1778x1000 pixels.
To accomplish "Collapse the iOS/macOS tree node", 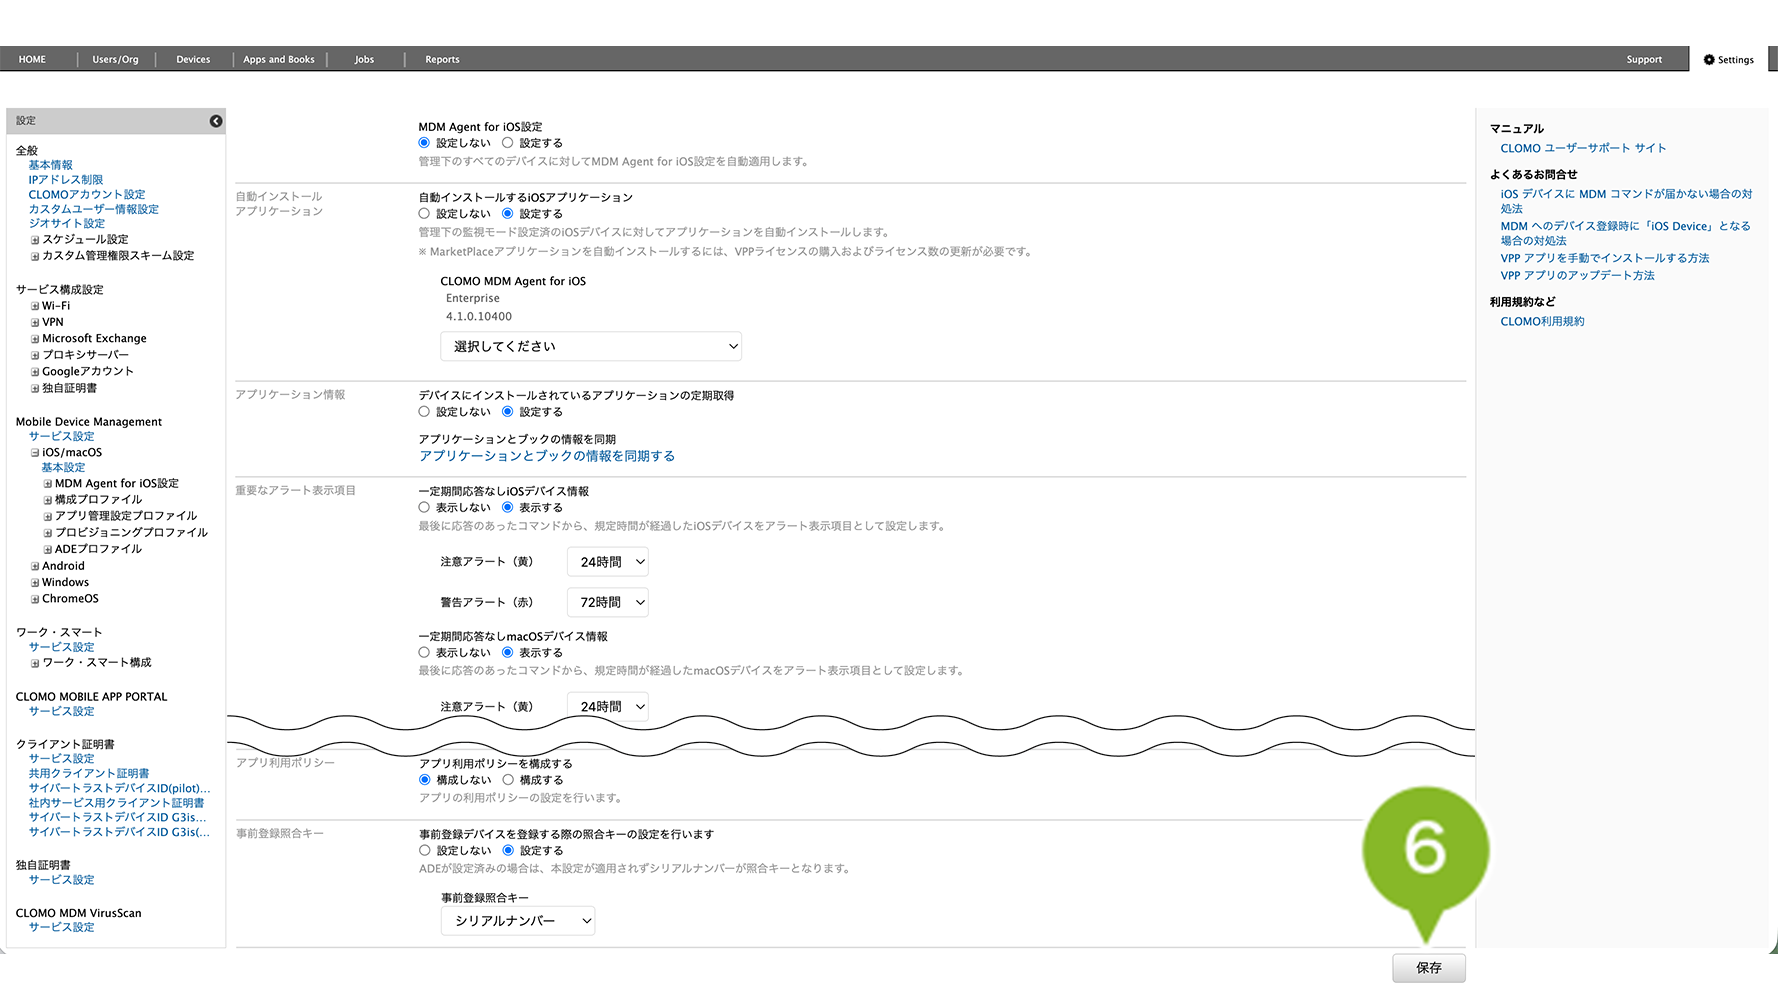I will click(x=35, y=453).
